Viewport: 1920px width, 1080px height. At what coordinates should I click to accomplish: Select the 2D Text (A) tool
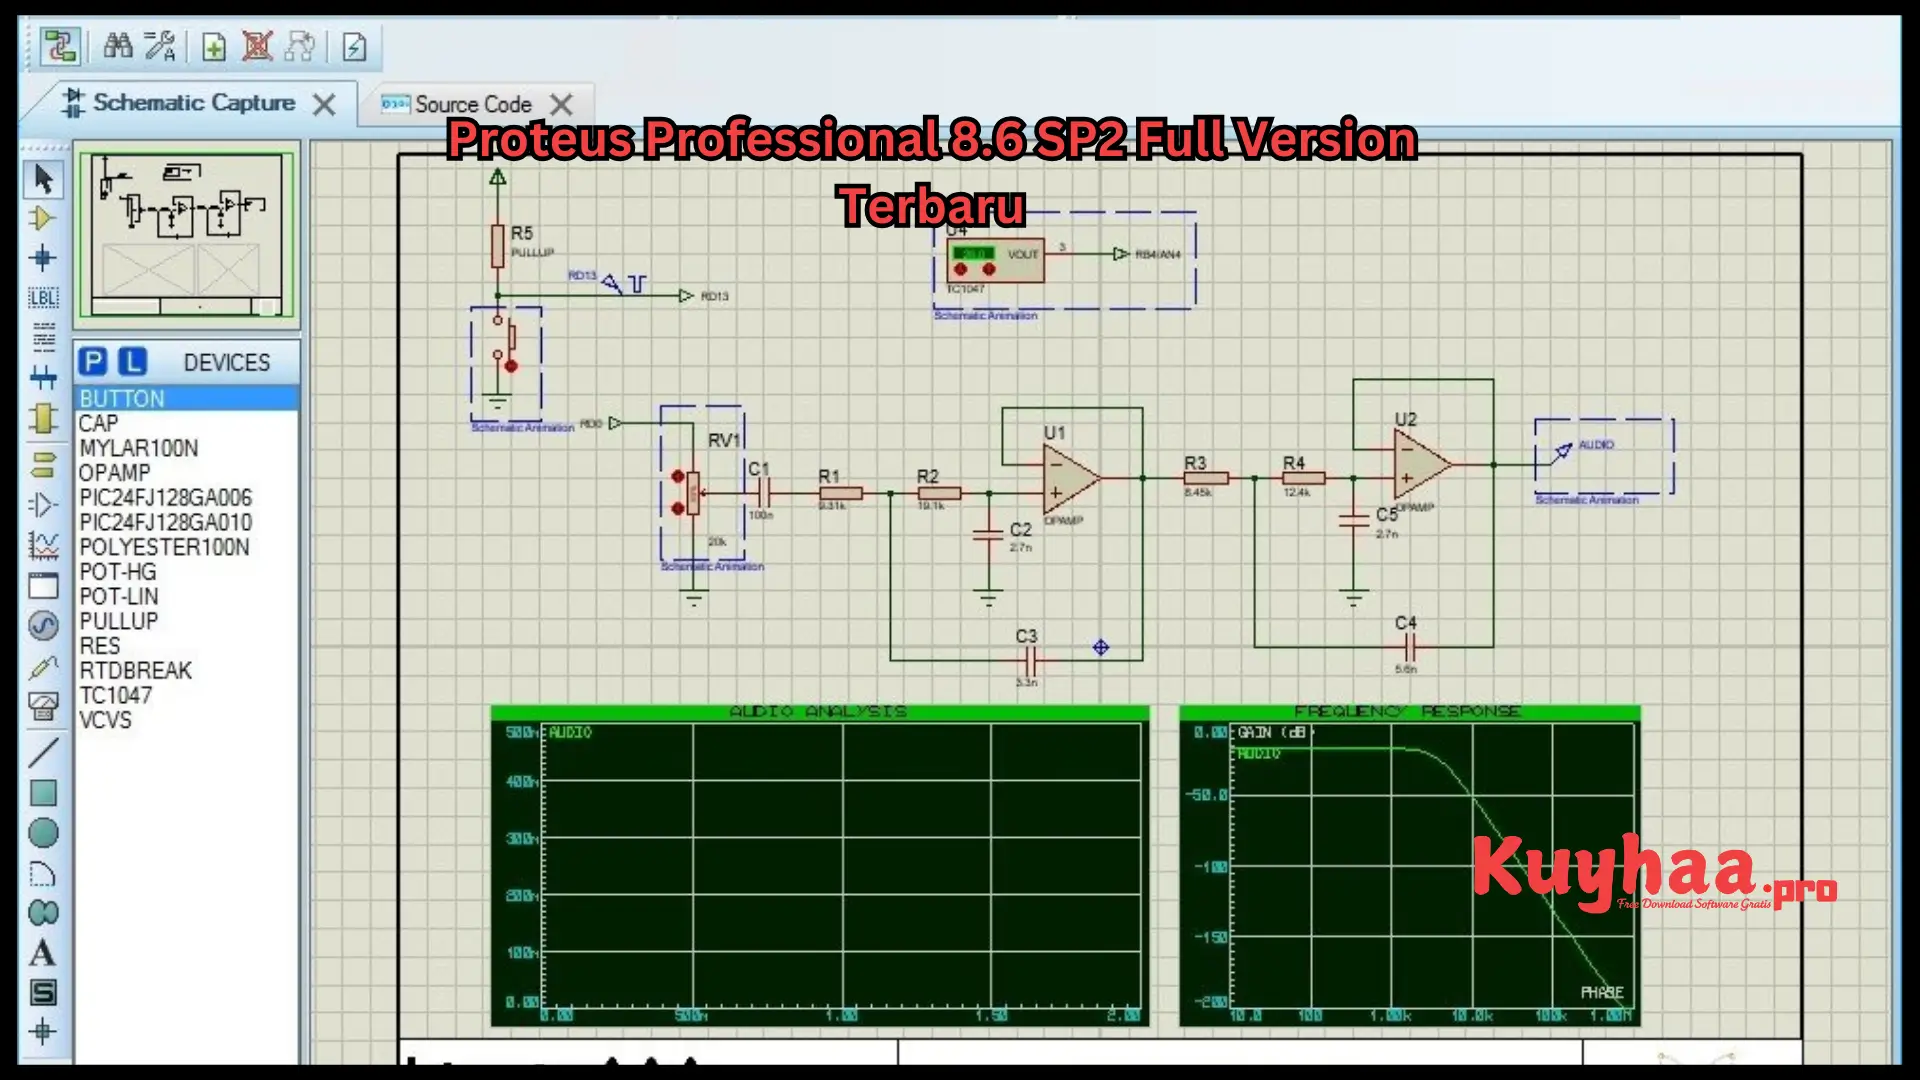43,953
